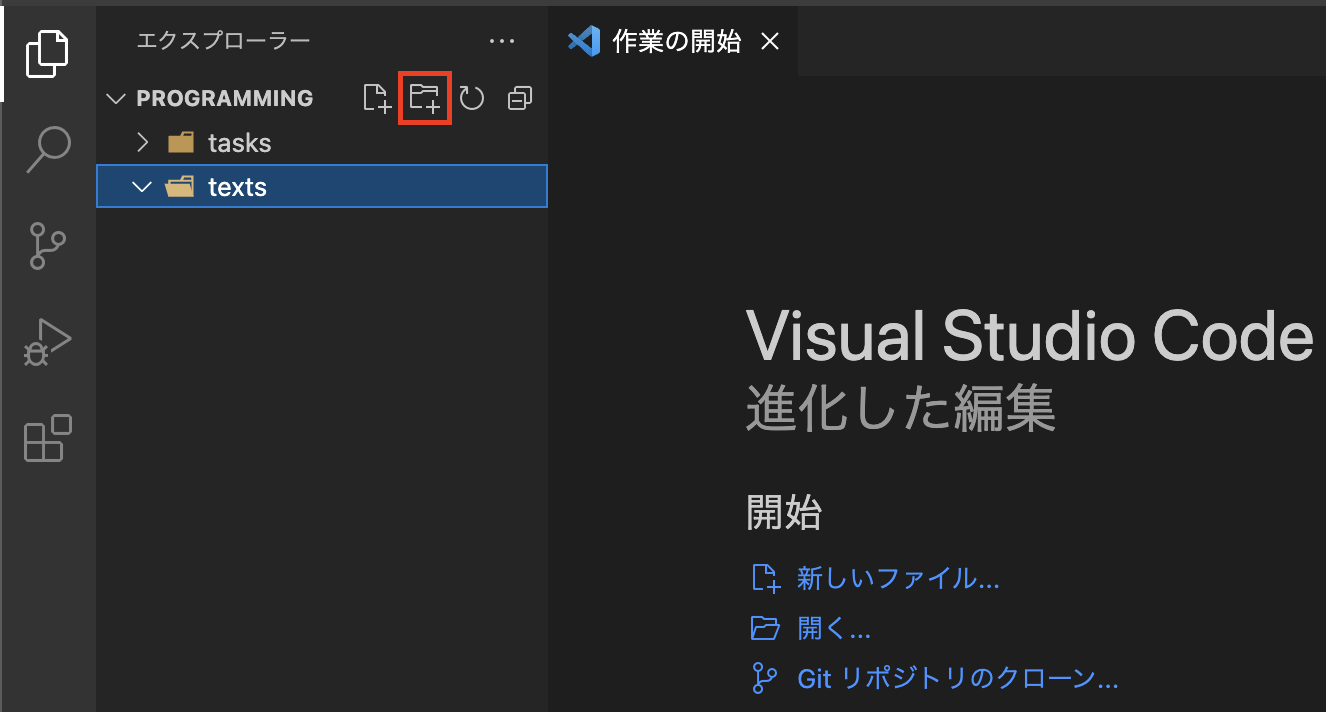This screenshot has width=1326, height=712.
Task: Select the Source Control icon
Action: click(46, 246)
